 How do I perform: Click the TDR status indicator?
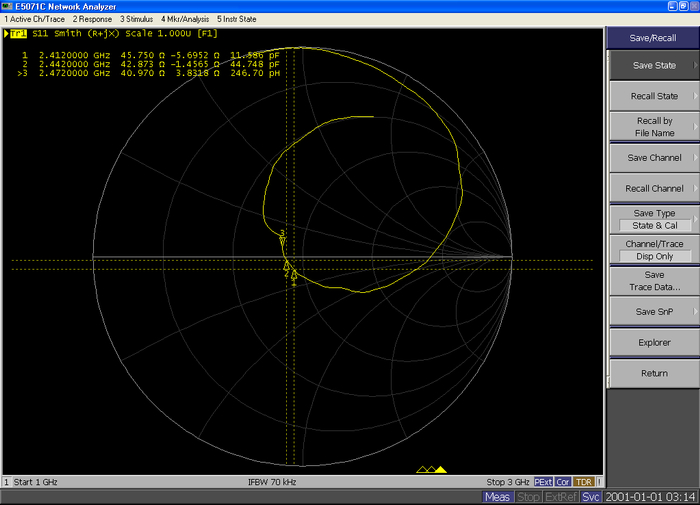coord(584,482)
